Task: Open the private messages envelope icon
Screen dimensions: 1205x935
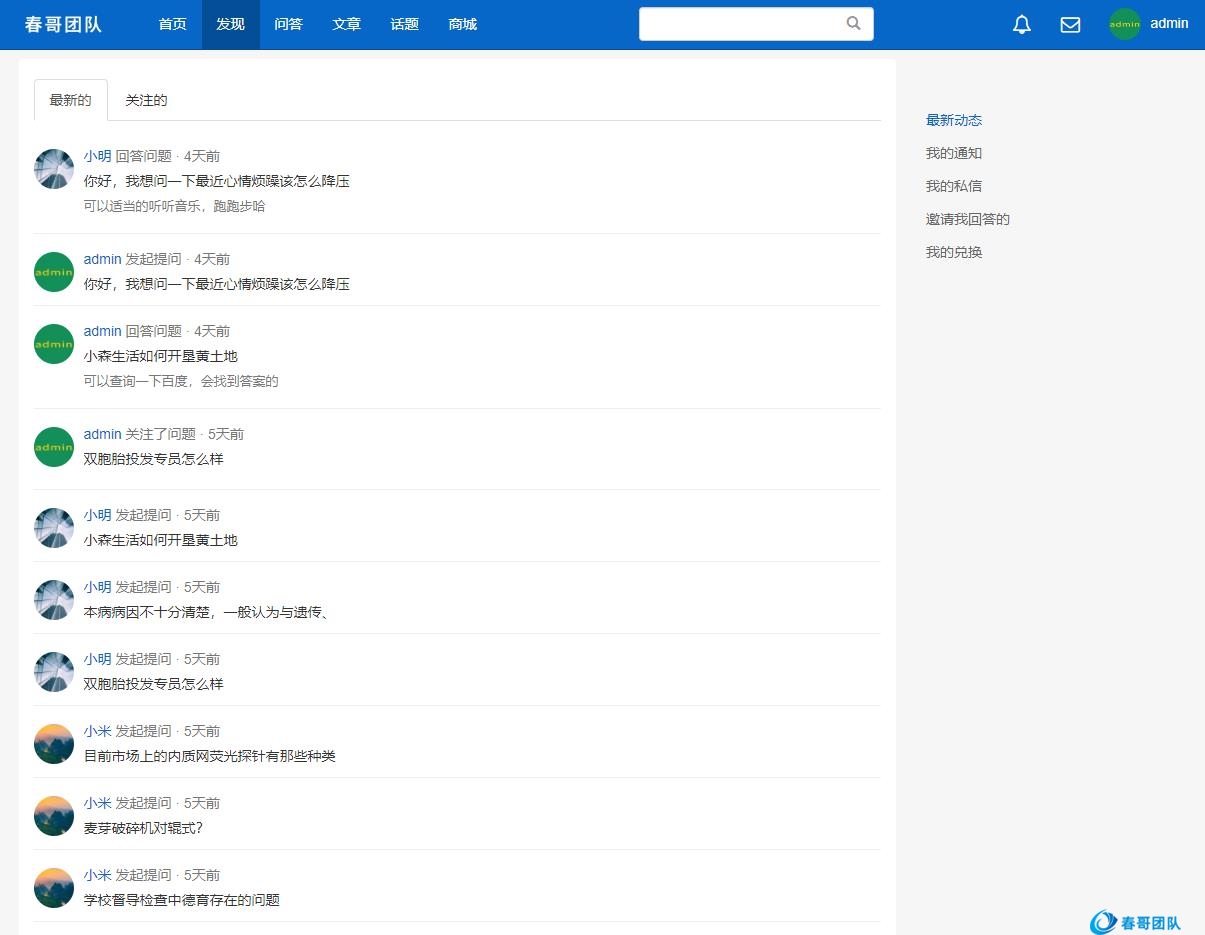Action: (1070, 25)
